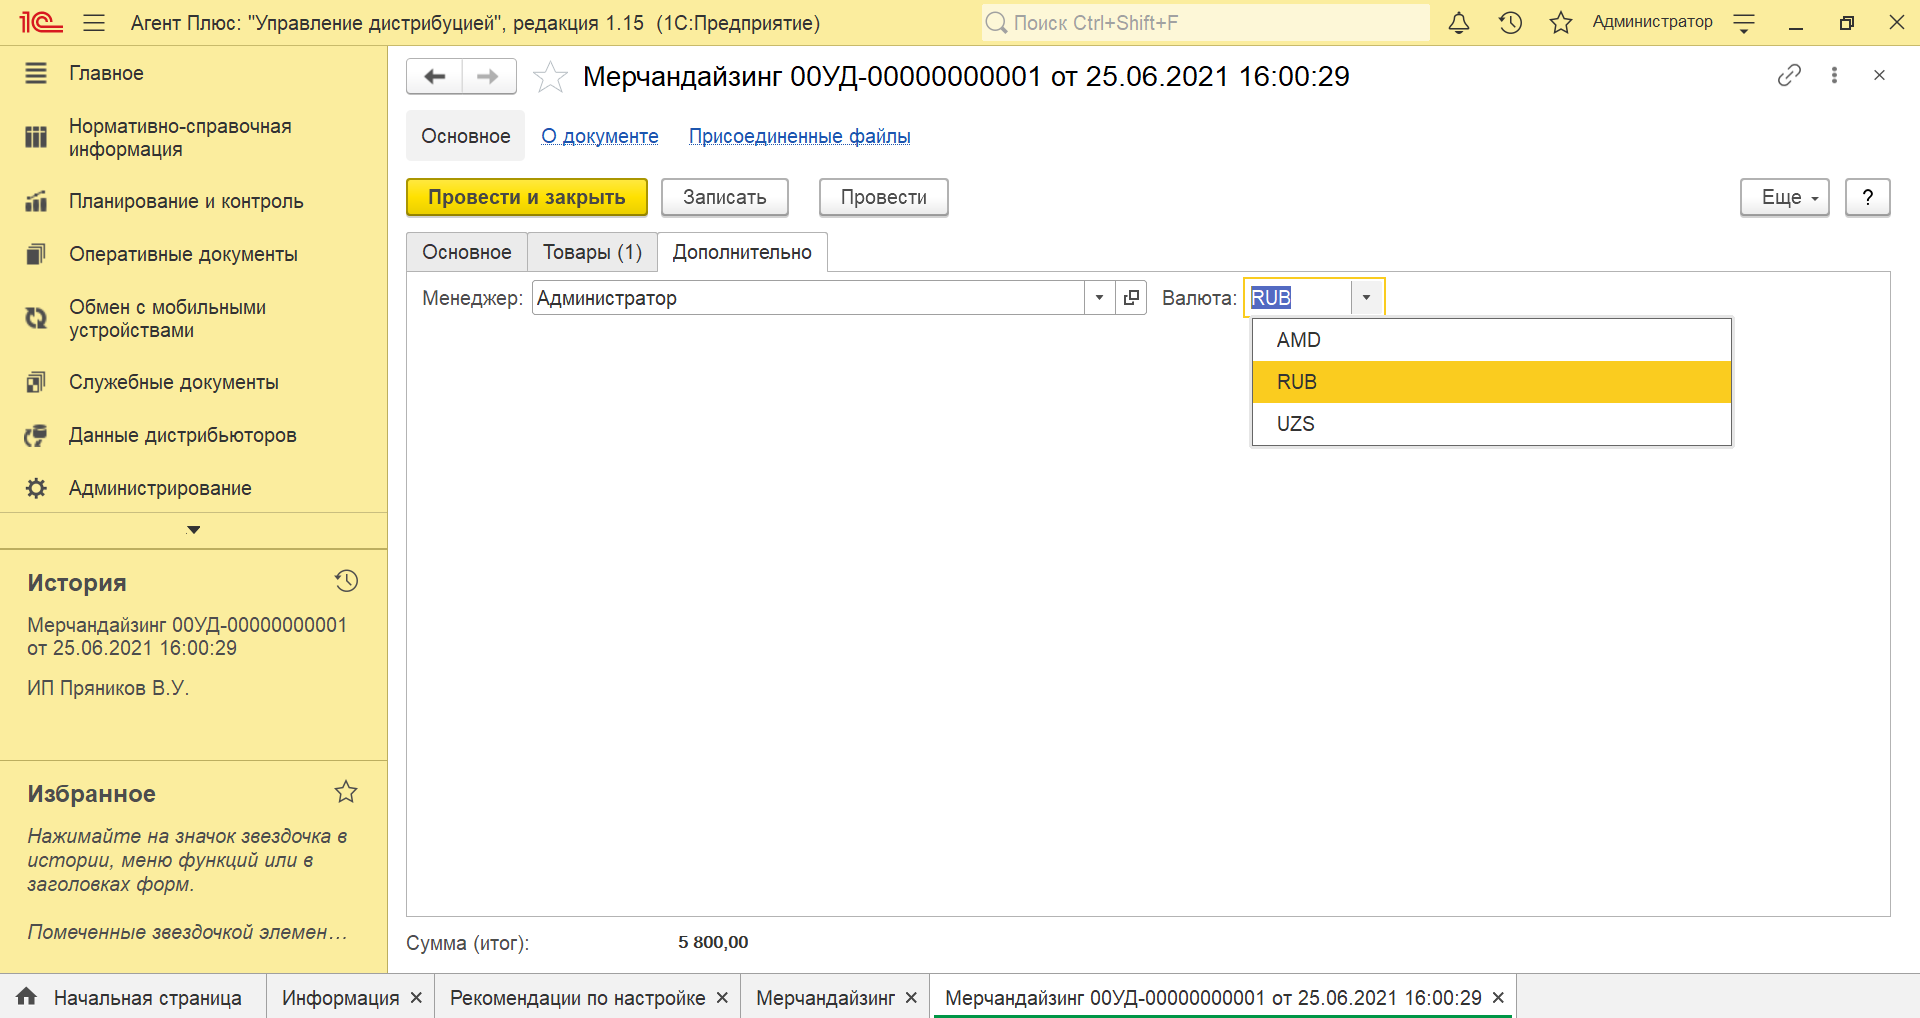
Task: Switch to Рекомендации по настройке tab
Action: pos(578,998)
